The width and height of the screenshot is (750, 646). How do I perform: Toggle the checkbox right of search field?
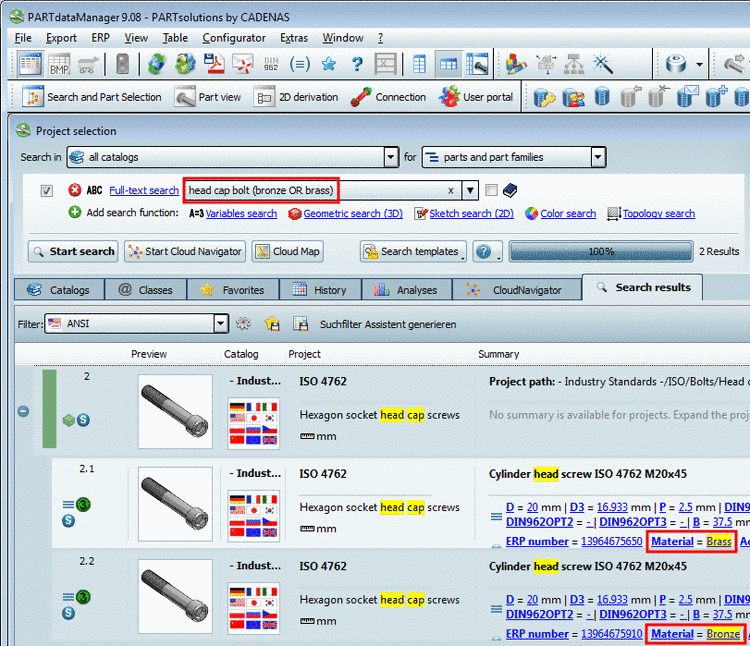tap(491, 190)
